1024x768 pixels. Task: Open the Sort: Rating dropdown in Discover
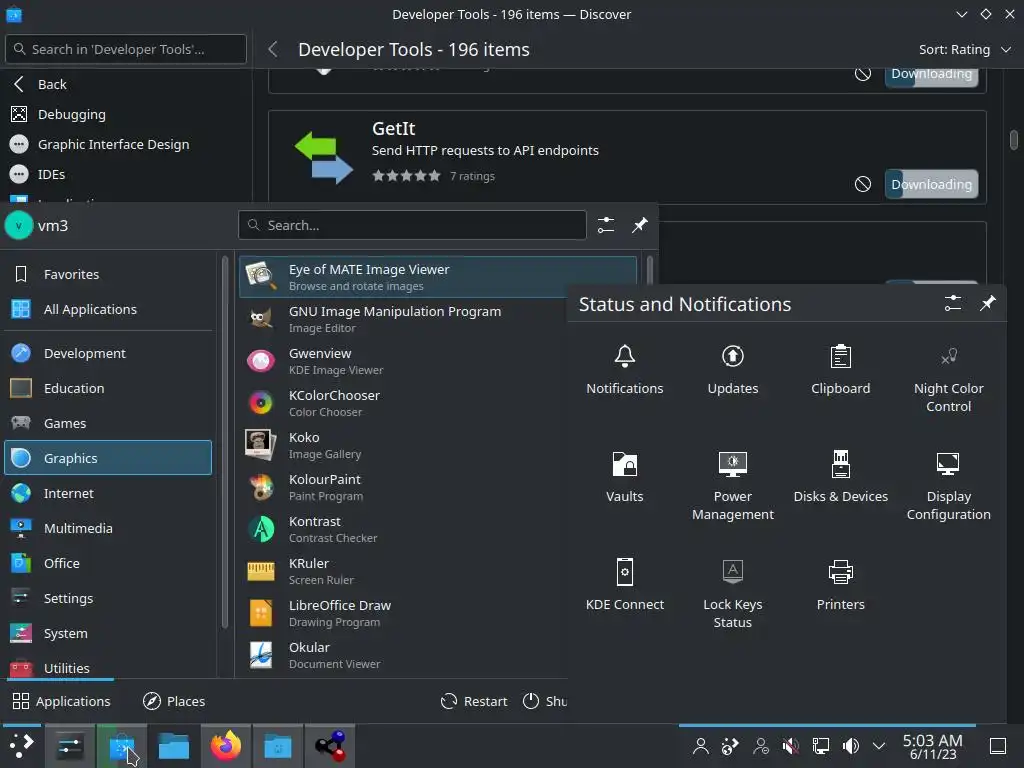pos(965,50)
